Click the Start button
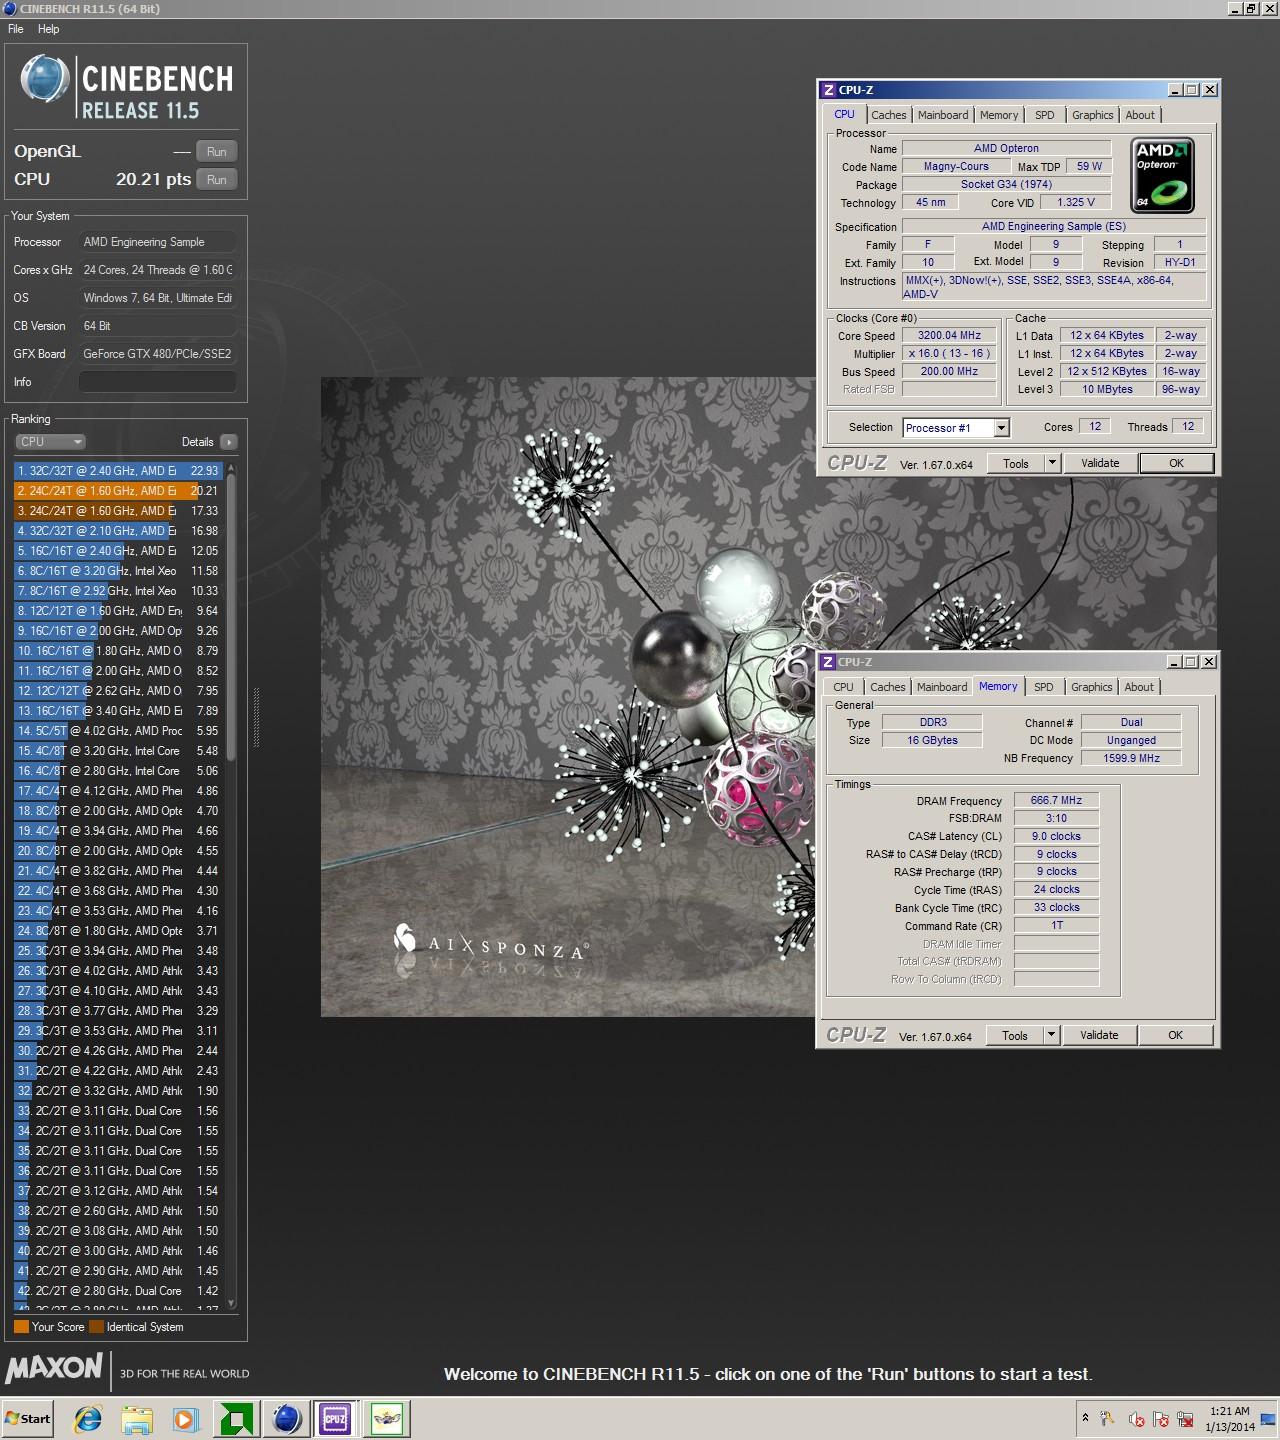The height and width of the screenshot is (1440, 1280). (x=28, y=1418)
